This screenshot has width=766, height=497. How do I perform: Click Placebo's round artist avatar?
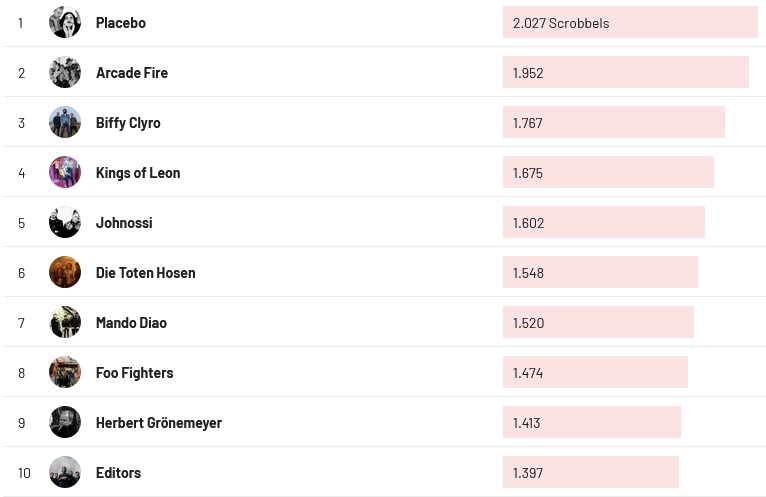tap(65, 22)
